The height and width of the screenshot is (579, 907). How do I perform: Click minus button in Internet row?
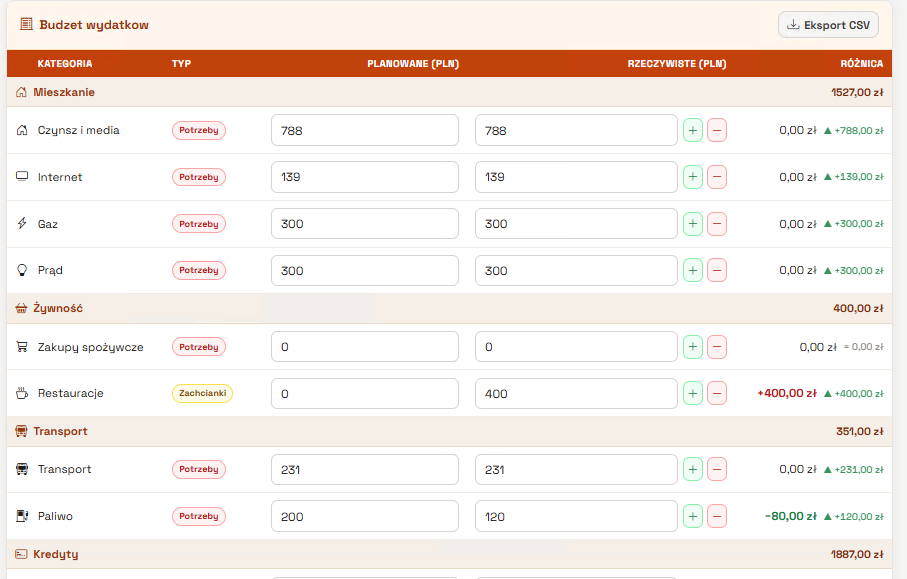tap(717, 177)
